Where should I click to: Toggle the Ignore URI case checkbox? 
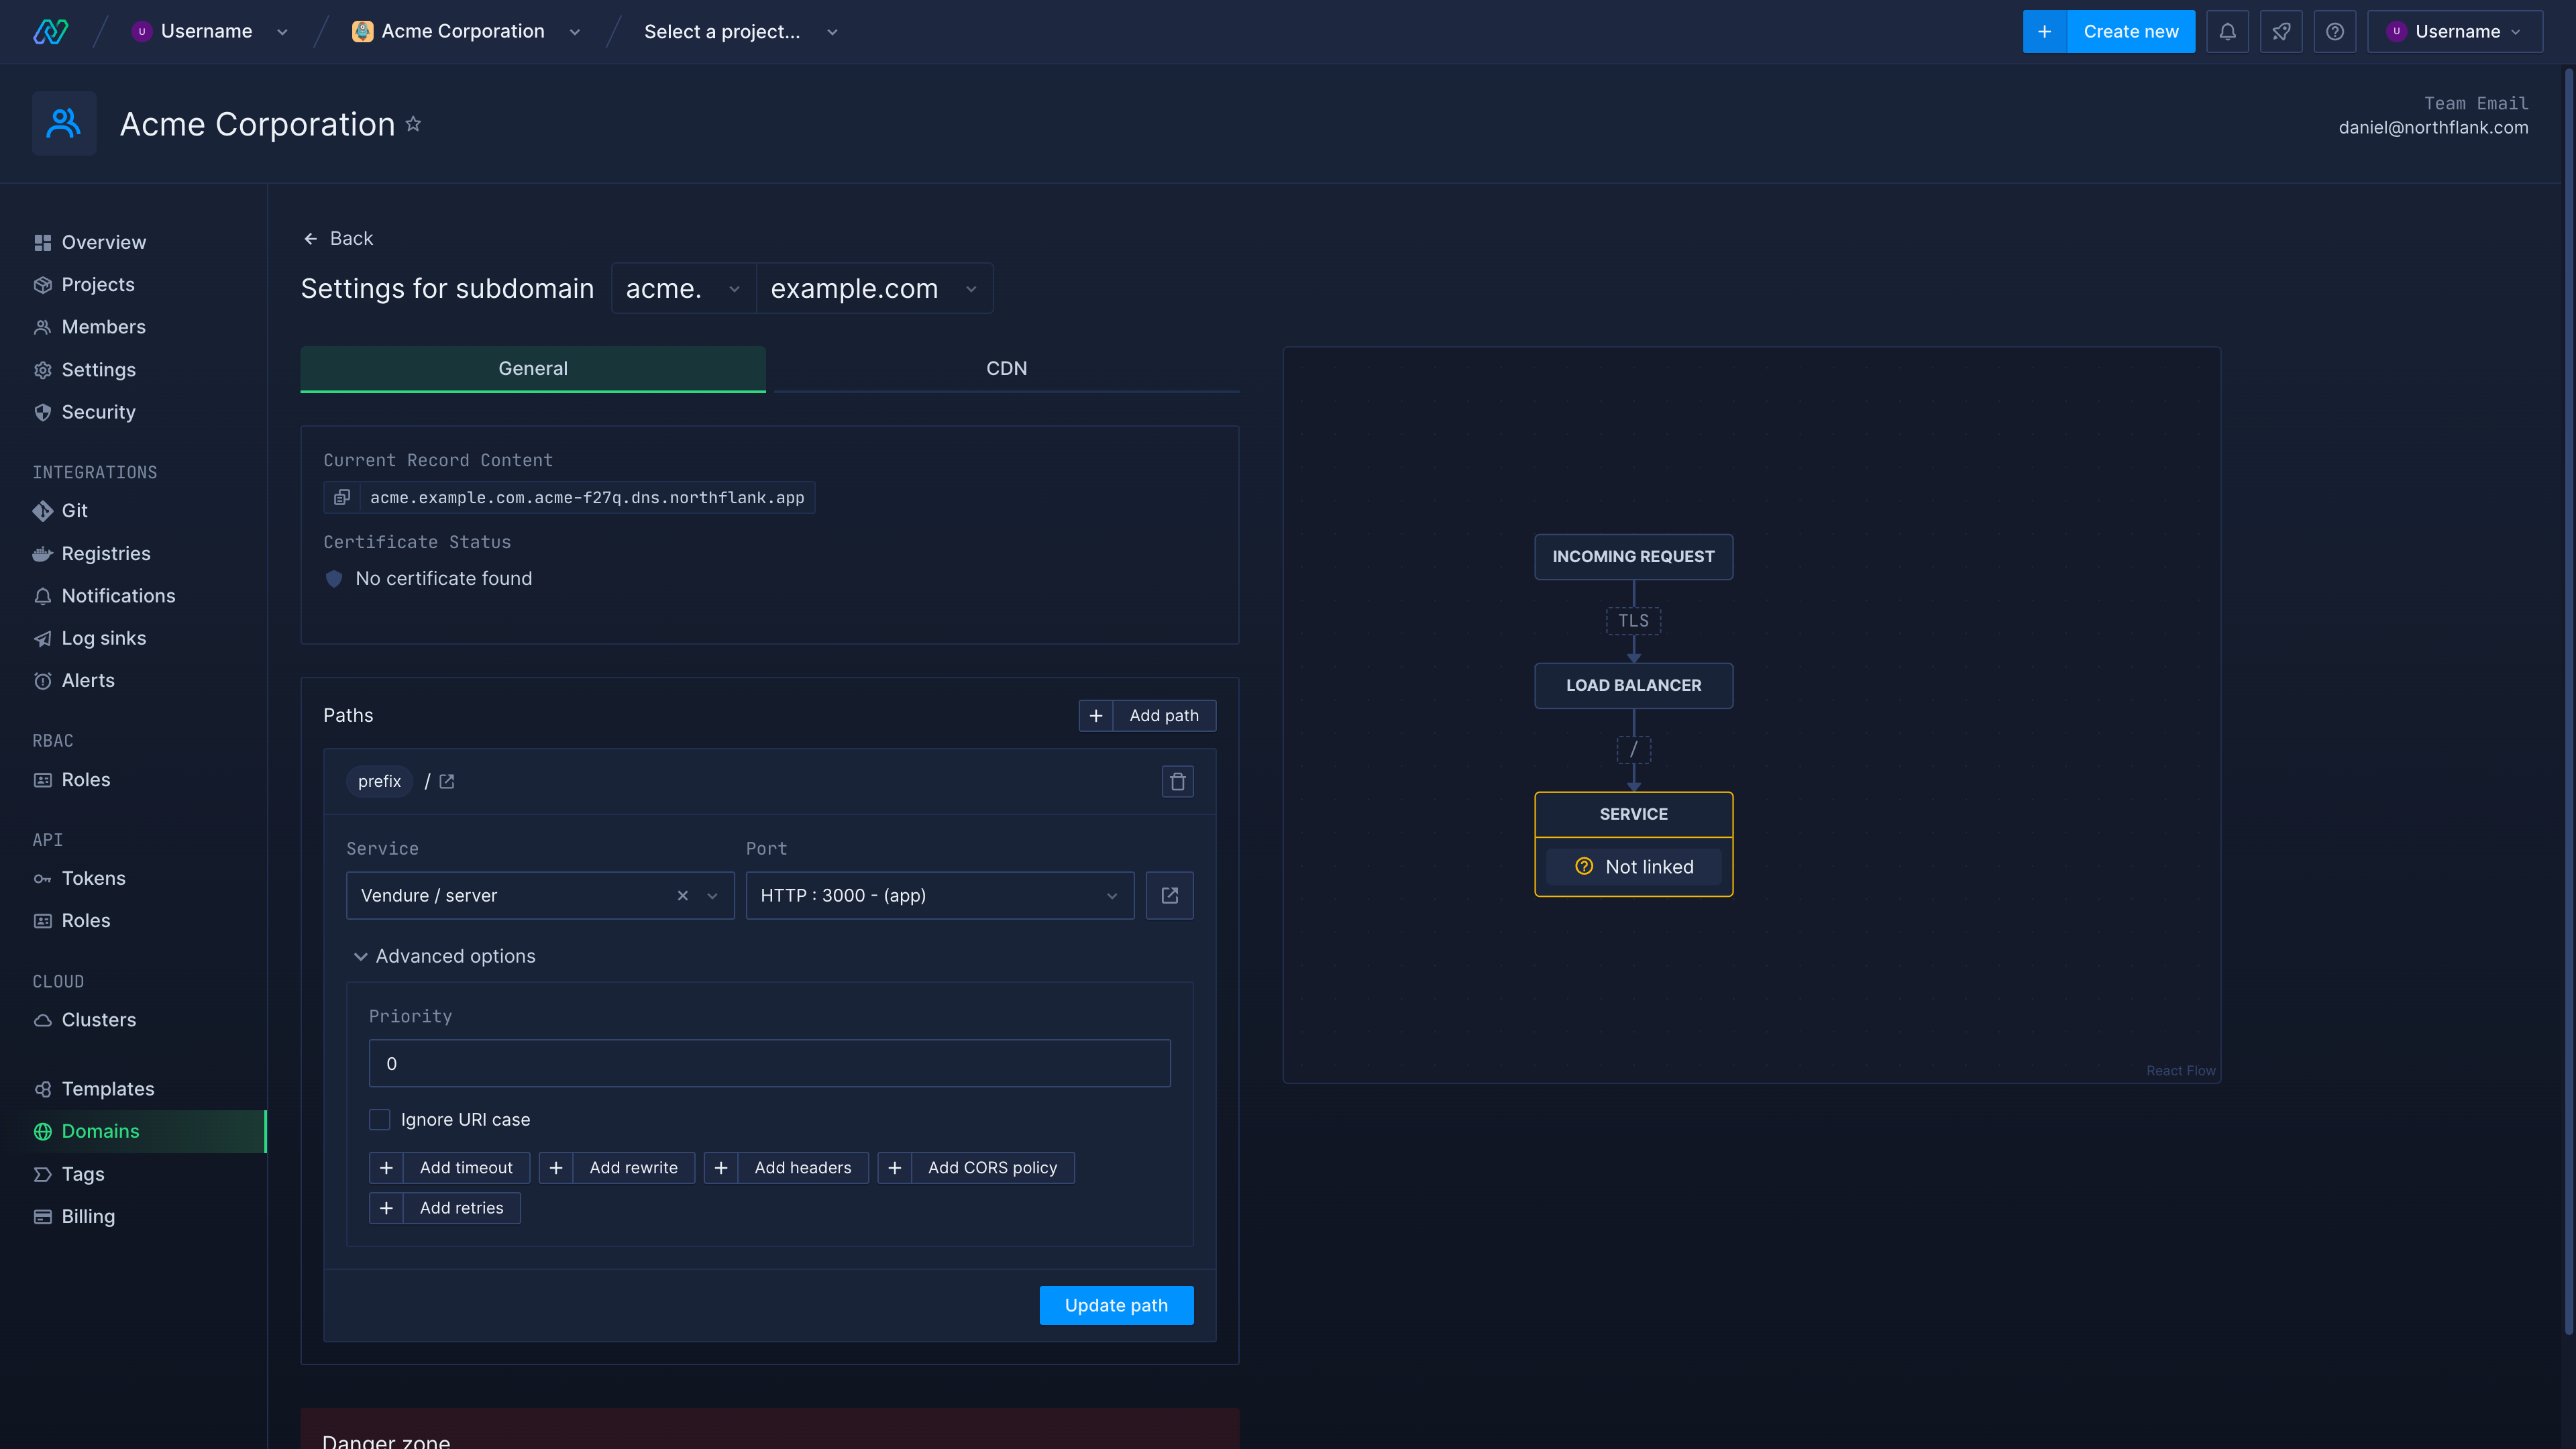click(378, 1118)
